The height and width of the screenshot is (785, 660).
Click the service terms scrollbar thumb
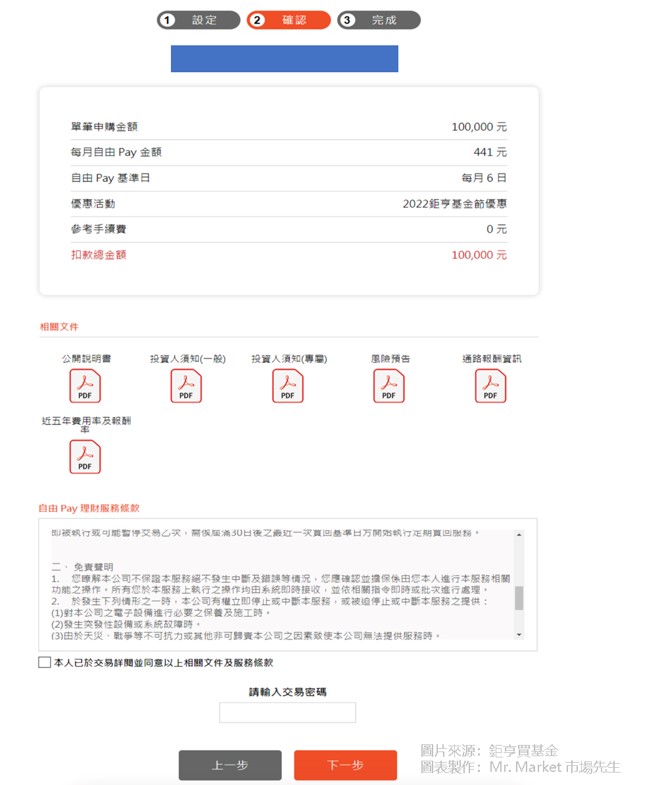(x=519, y=598)
